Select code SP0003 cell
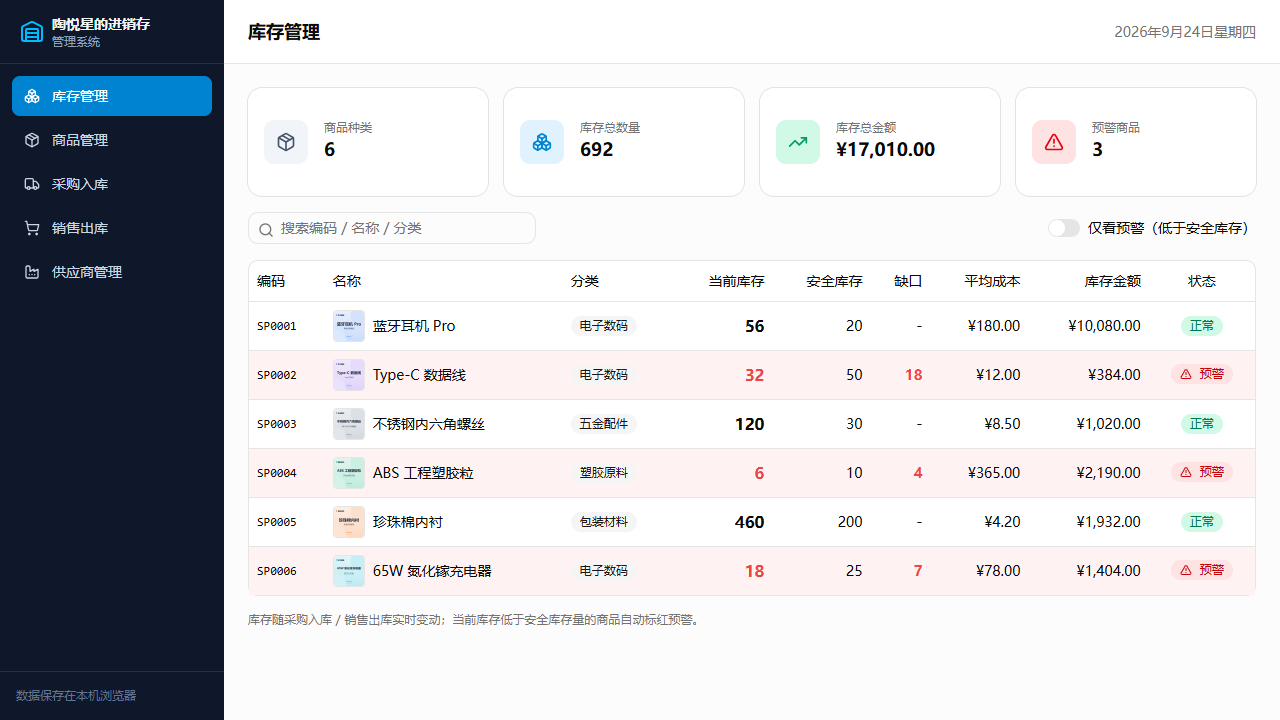Screen dimensions: 1280x720 pyautogui.click(x=277, y=424)
